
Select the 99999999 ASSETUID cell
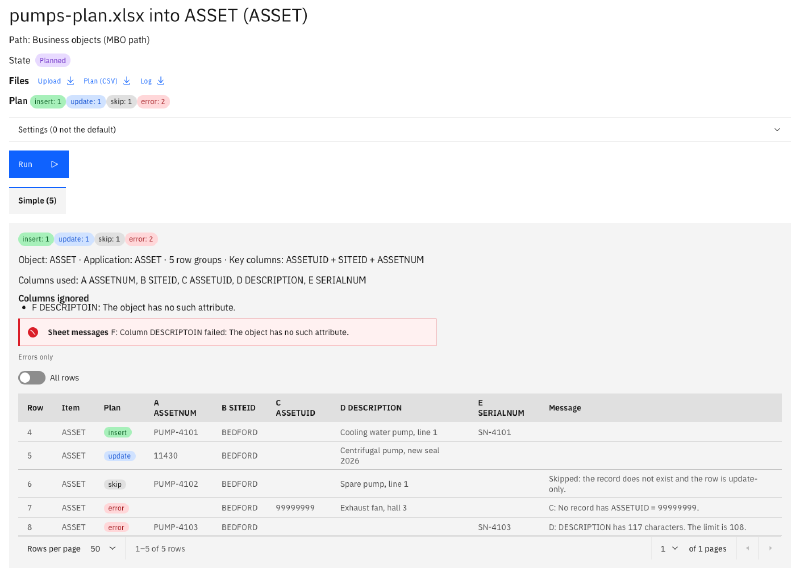click(295, 508)
